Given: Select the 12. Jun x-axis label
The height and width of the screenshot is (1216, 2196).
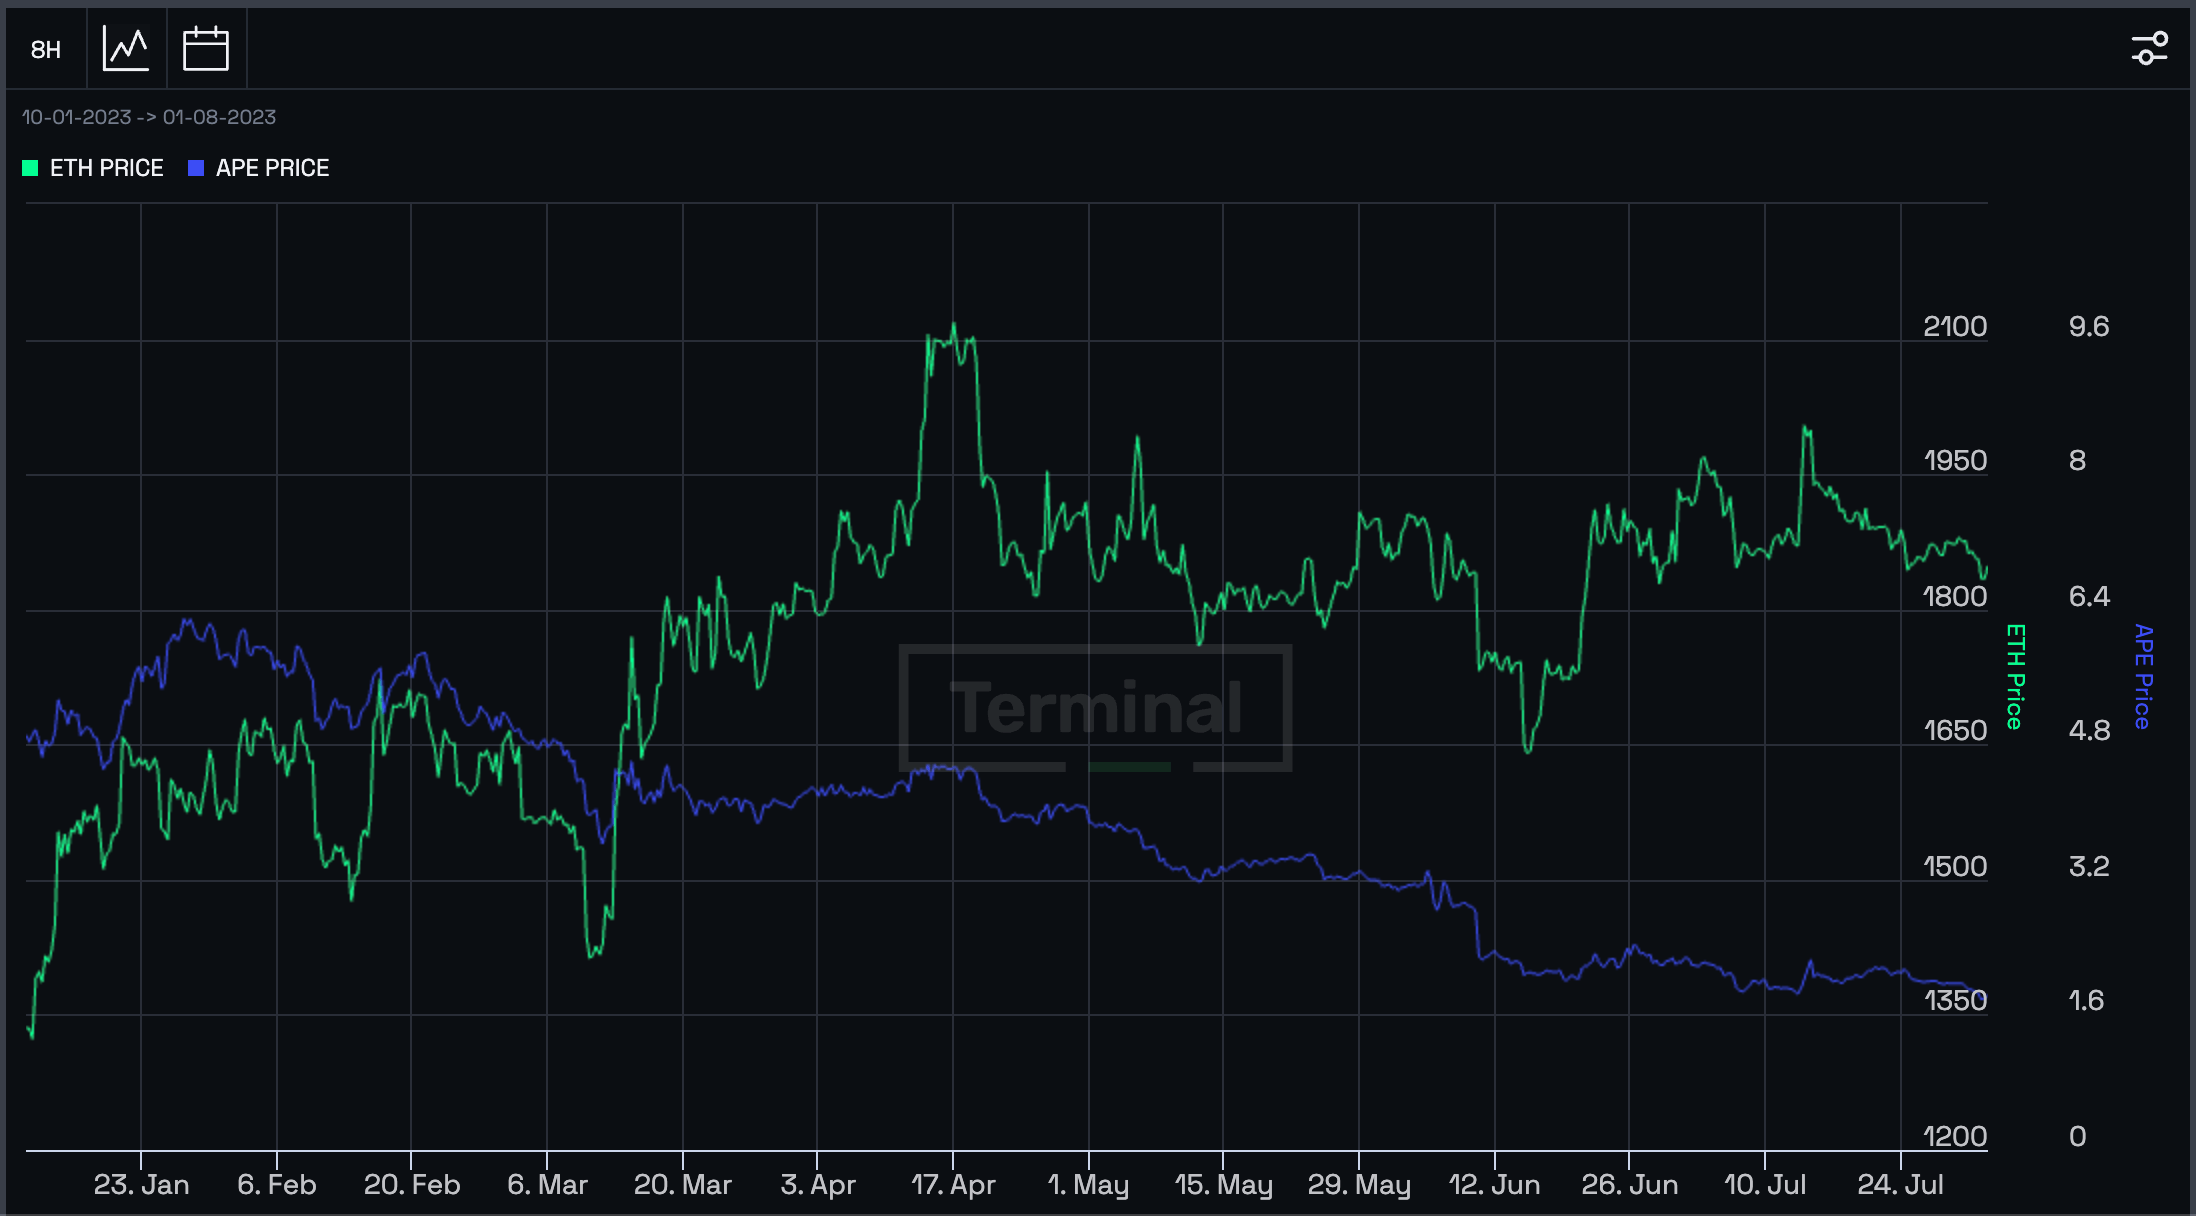Looking at the screenshot, I should click(x=1494, y=1185).
